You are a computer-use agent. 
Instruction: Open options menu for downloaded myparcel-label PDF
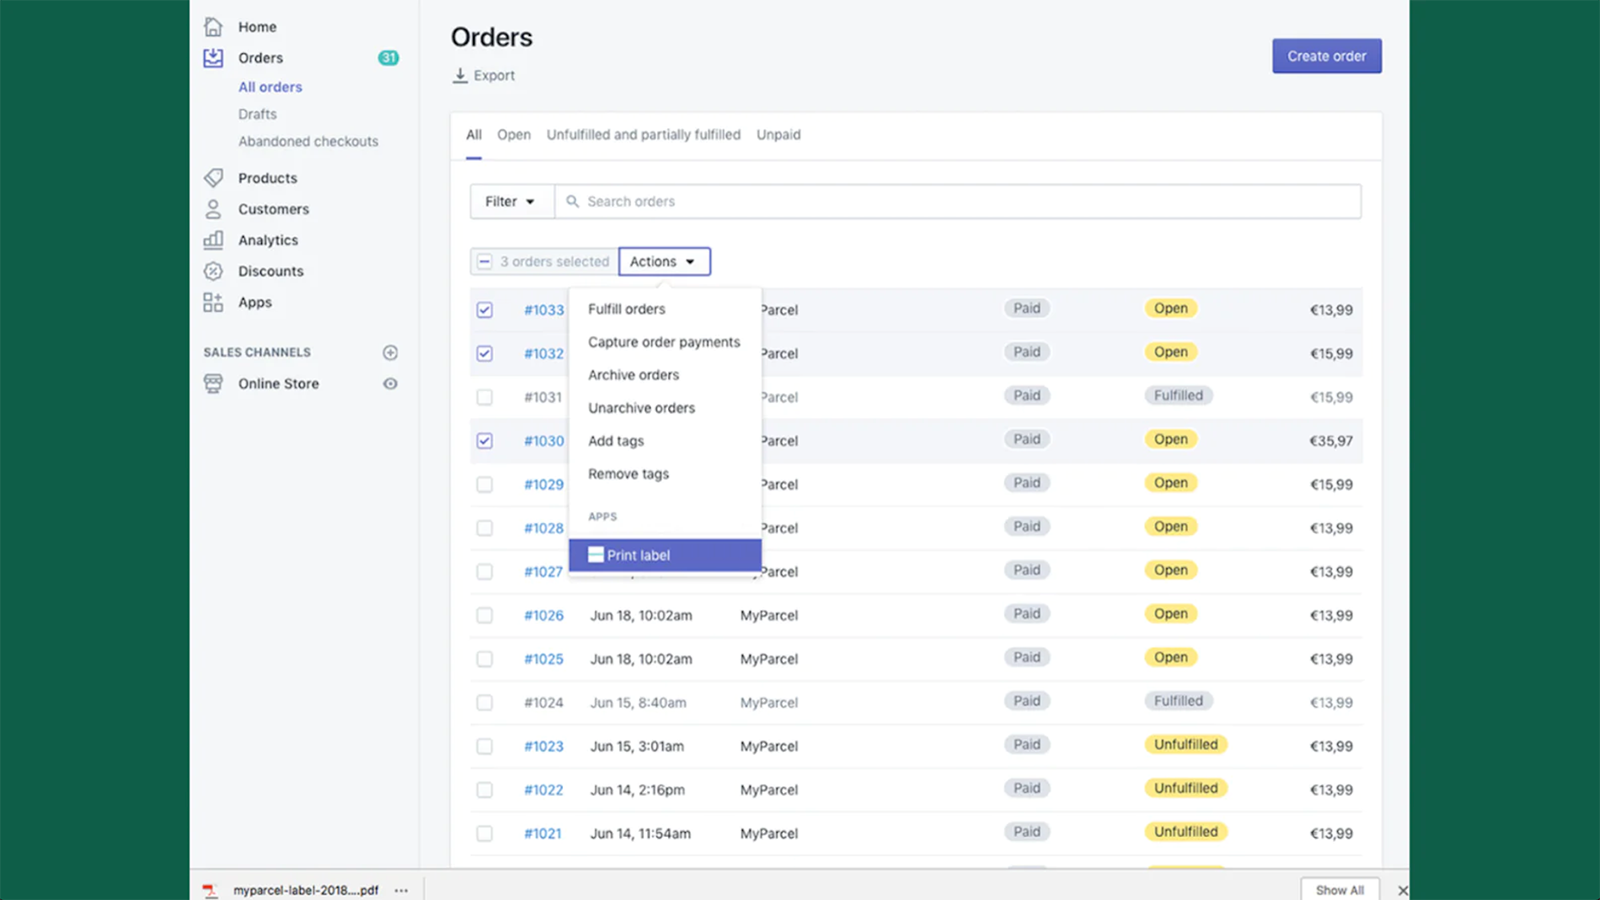(x=401, y=890)
